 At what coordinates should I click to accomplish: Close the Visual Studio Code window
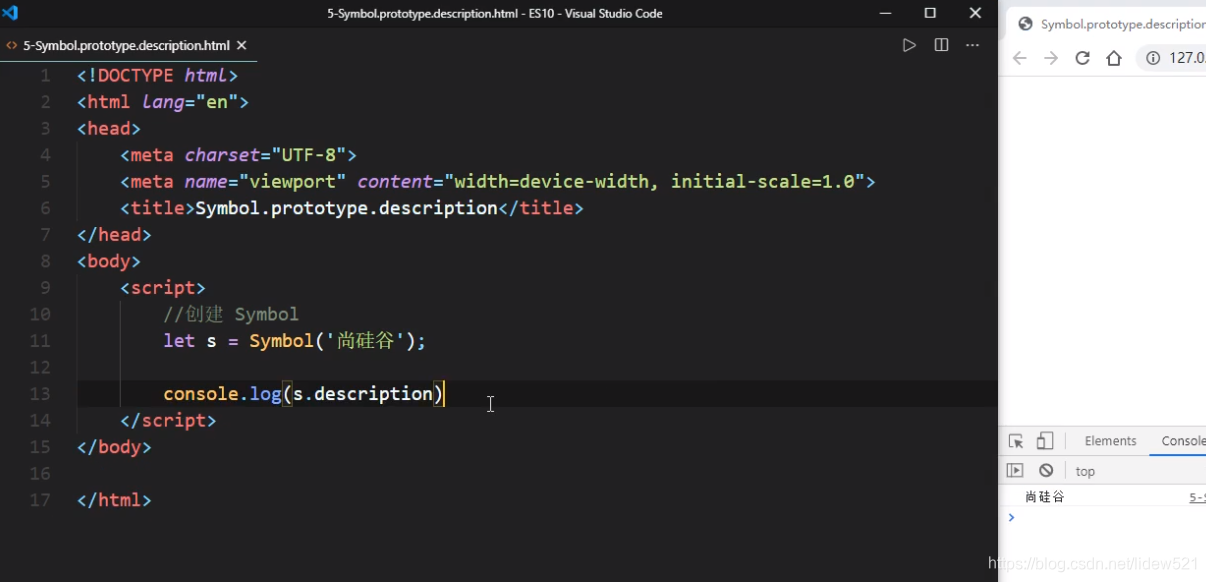[975, 13]
